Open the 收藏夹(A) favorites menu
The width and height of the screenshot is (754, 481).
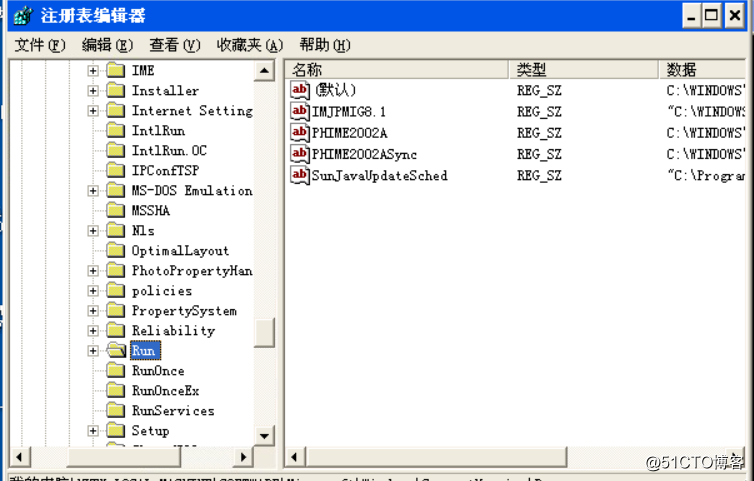coord(249,45)
